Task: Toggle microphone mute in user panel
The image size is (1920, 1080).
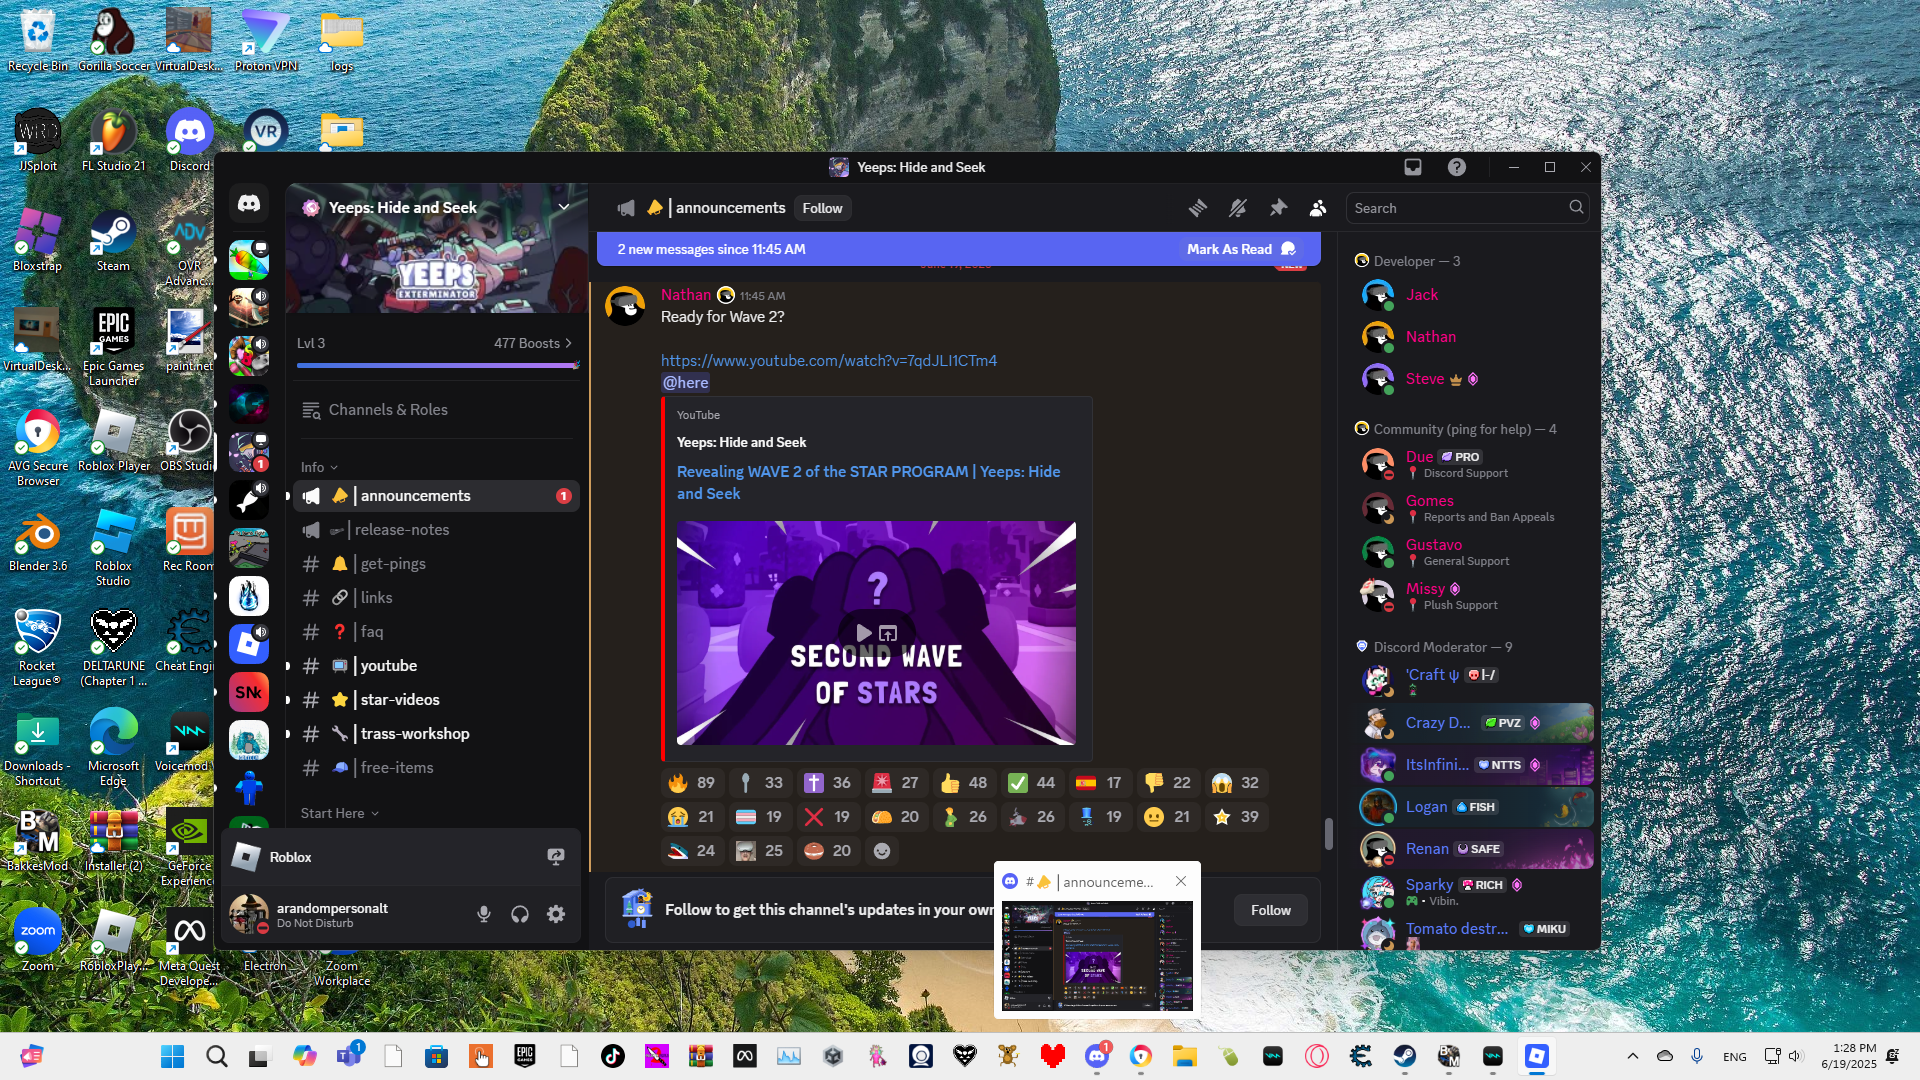Action: pyautogui.click(x=484, y=914)
